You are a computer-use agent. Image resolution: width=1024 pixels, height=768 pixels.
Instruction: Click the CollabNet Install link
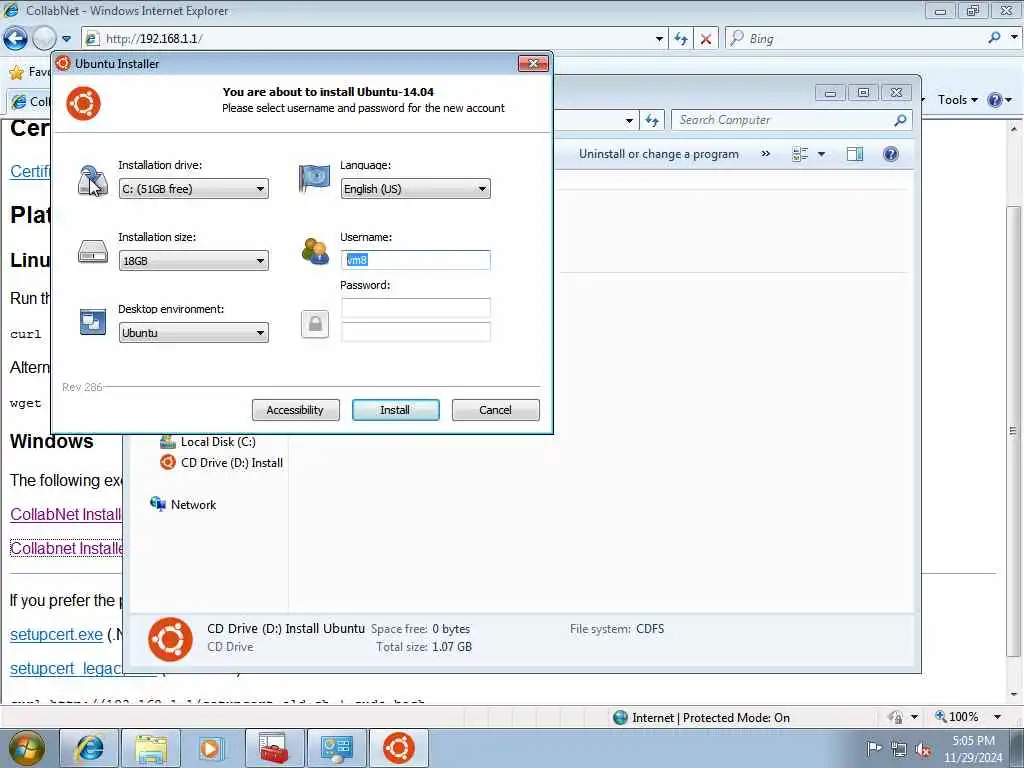pyautogui.click(x=66, y=514)
